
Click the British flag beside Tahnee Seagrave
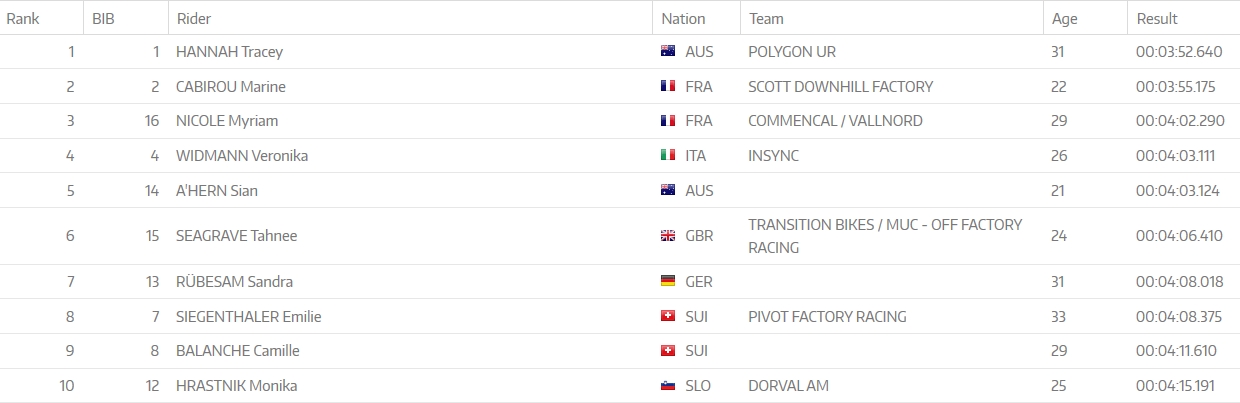click(668, 236)
